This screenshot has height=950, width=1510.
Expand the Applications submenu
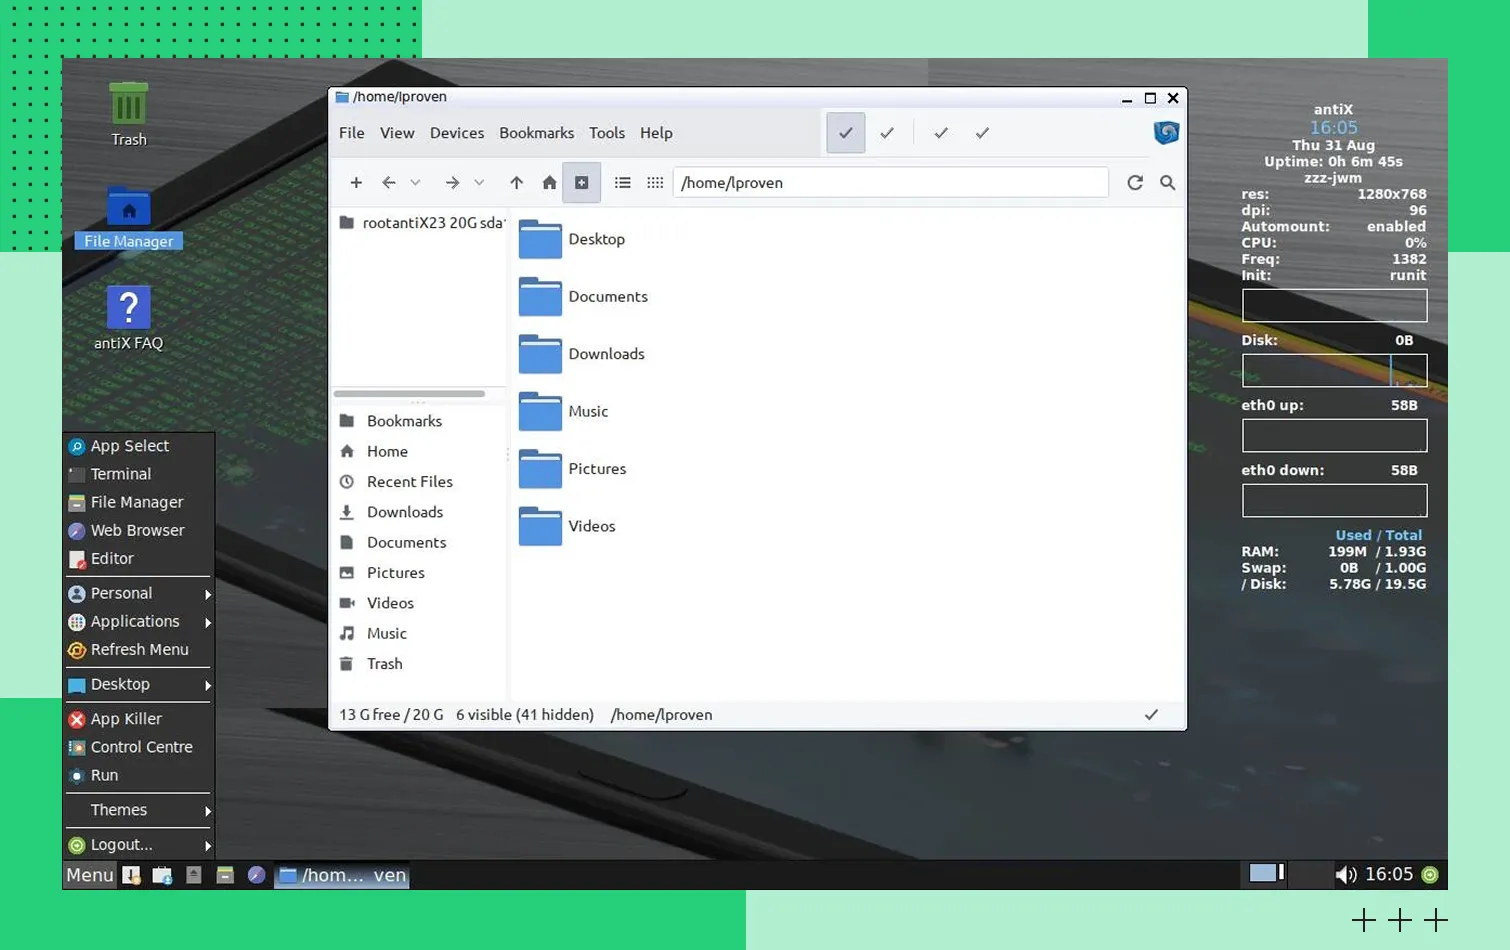(x=139, y=622)
